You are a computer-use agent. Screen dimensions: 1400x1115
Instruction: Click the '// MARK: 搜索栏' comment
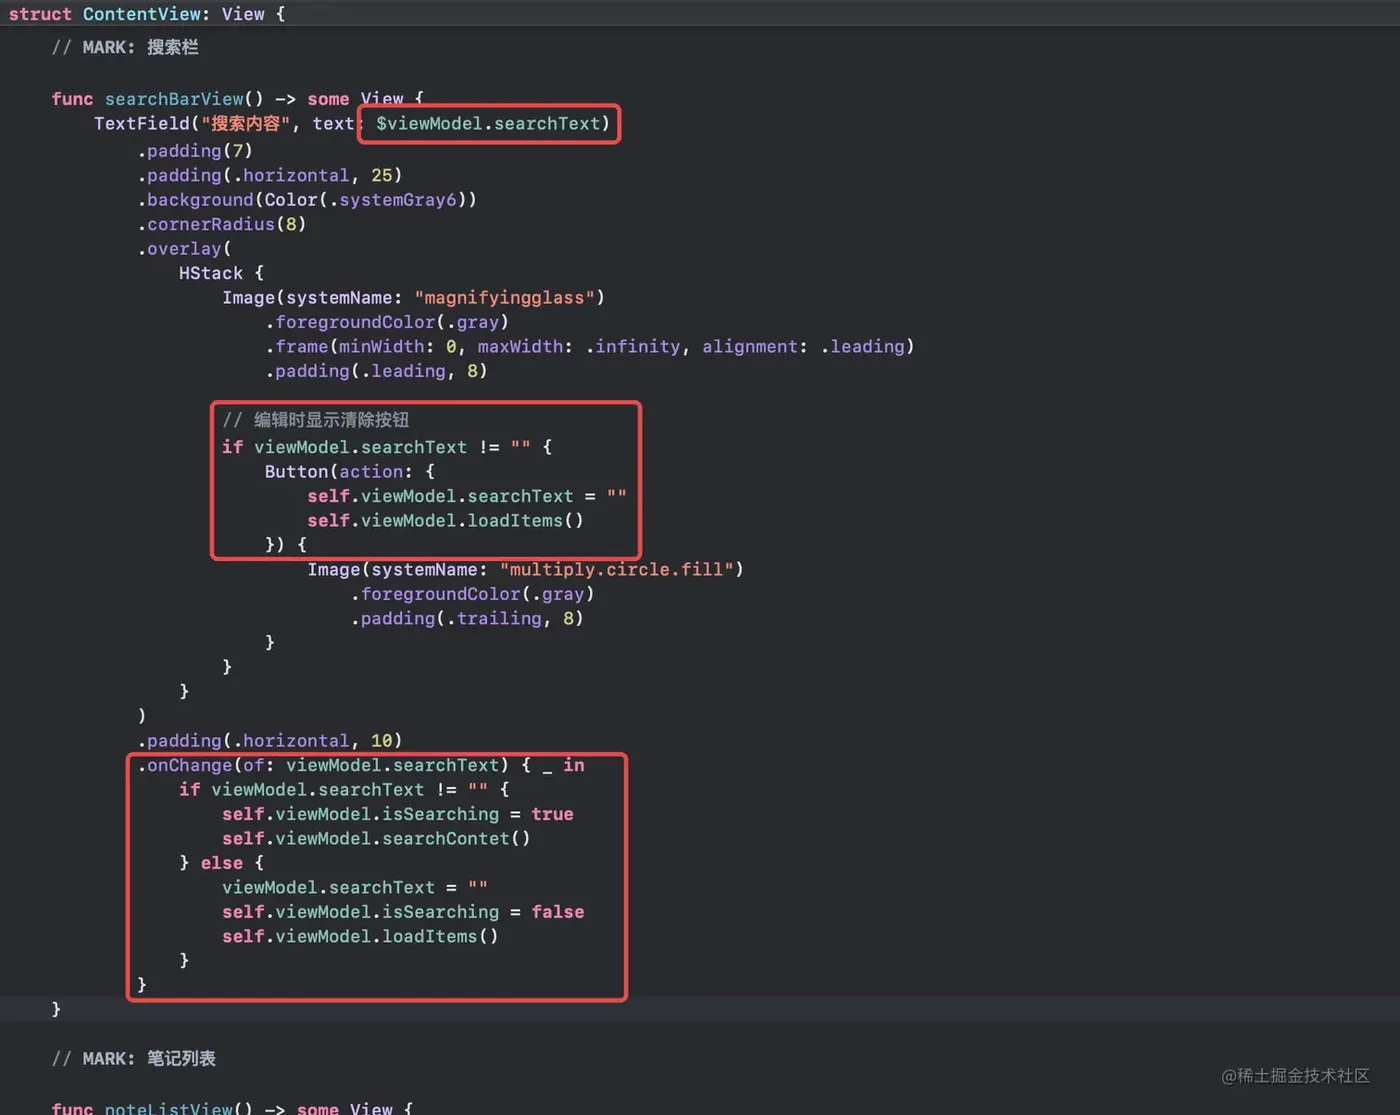click(125, 47)
